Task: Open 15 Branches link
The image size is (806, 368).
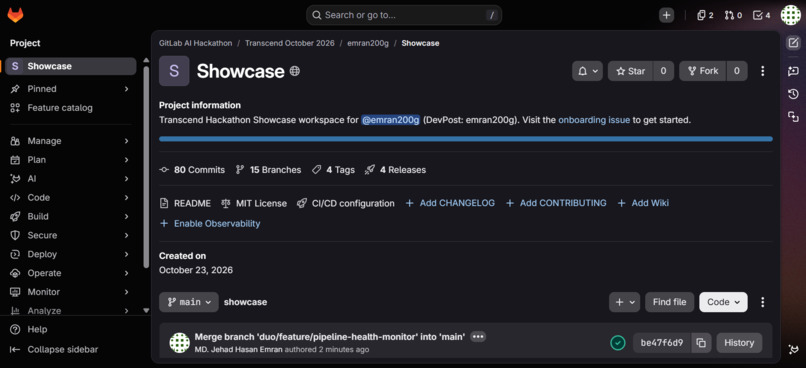Action: tap(268, 170)
